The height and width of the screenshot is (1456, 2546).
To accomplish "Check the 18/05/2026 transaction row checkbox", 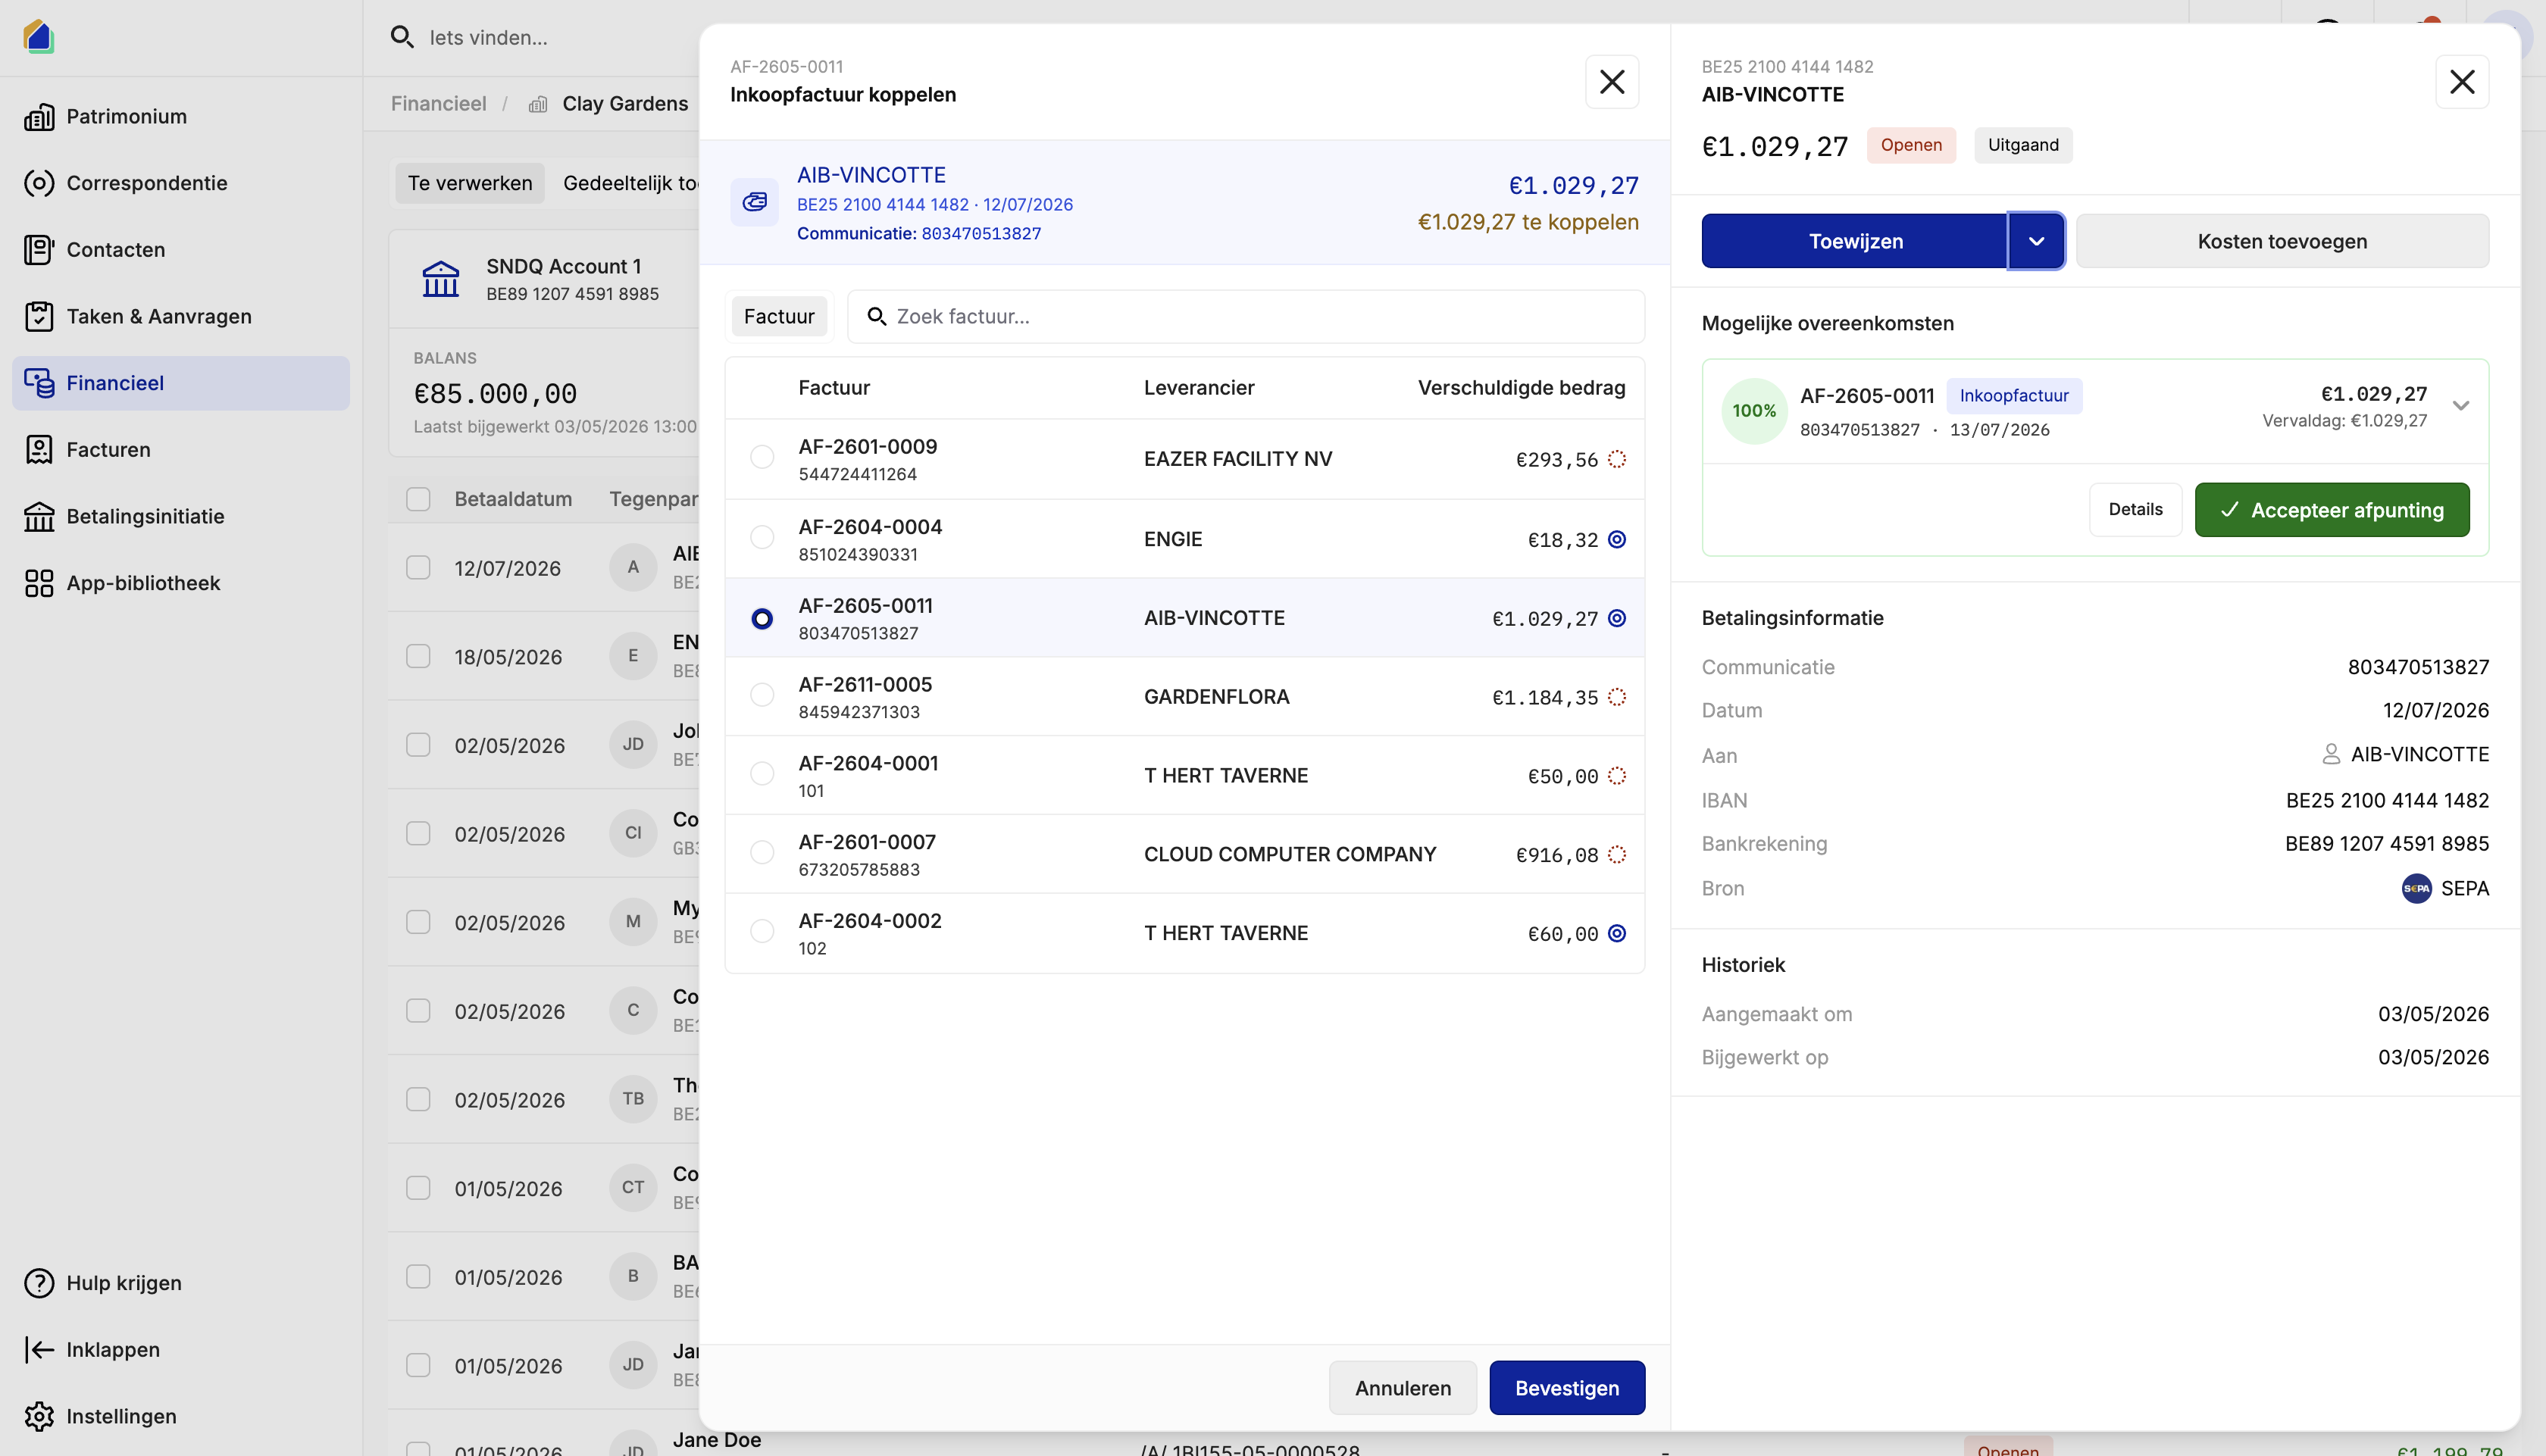I will click(418, 656).
